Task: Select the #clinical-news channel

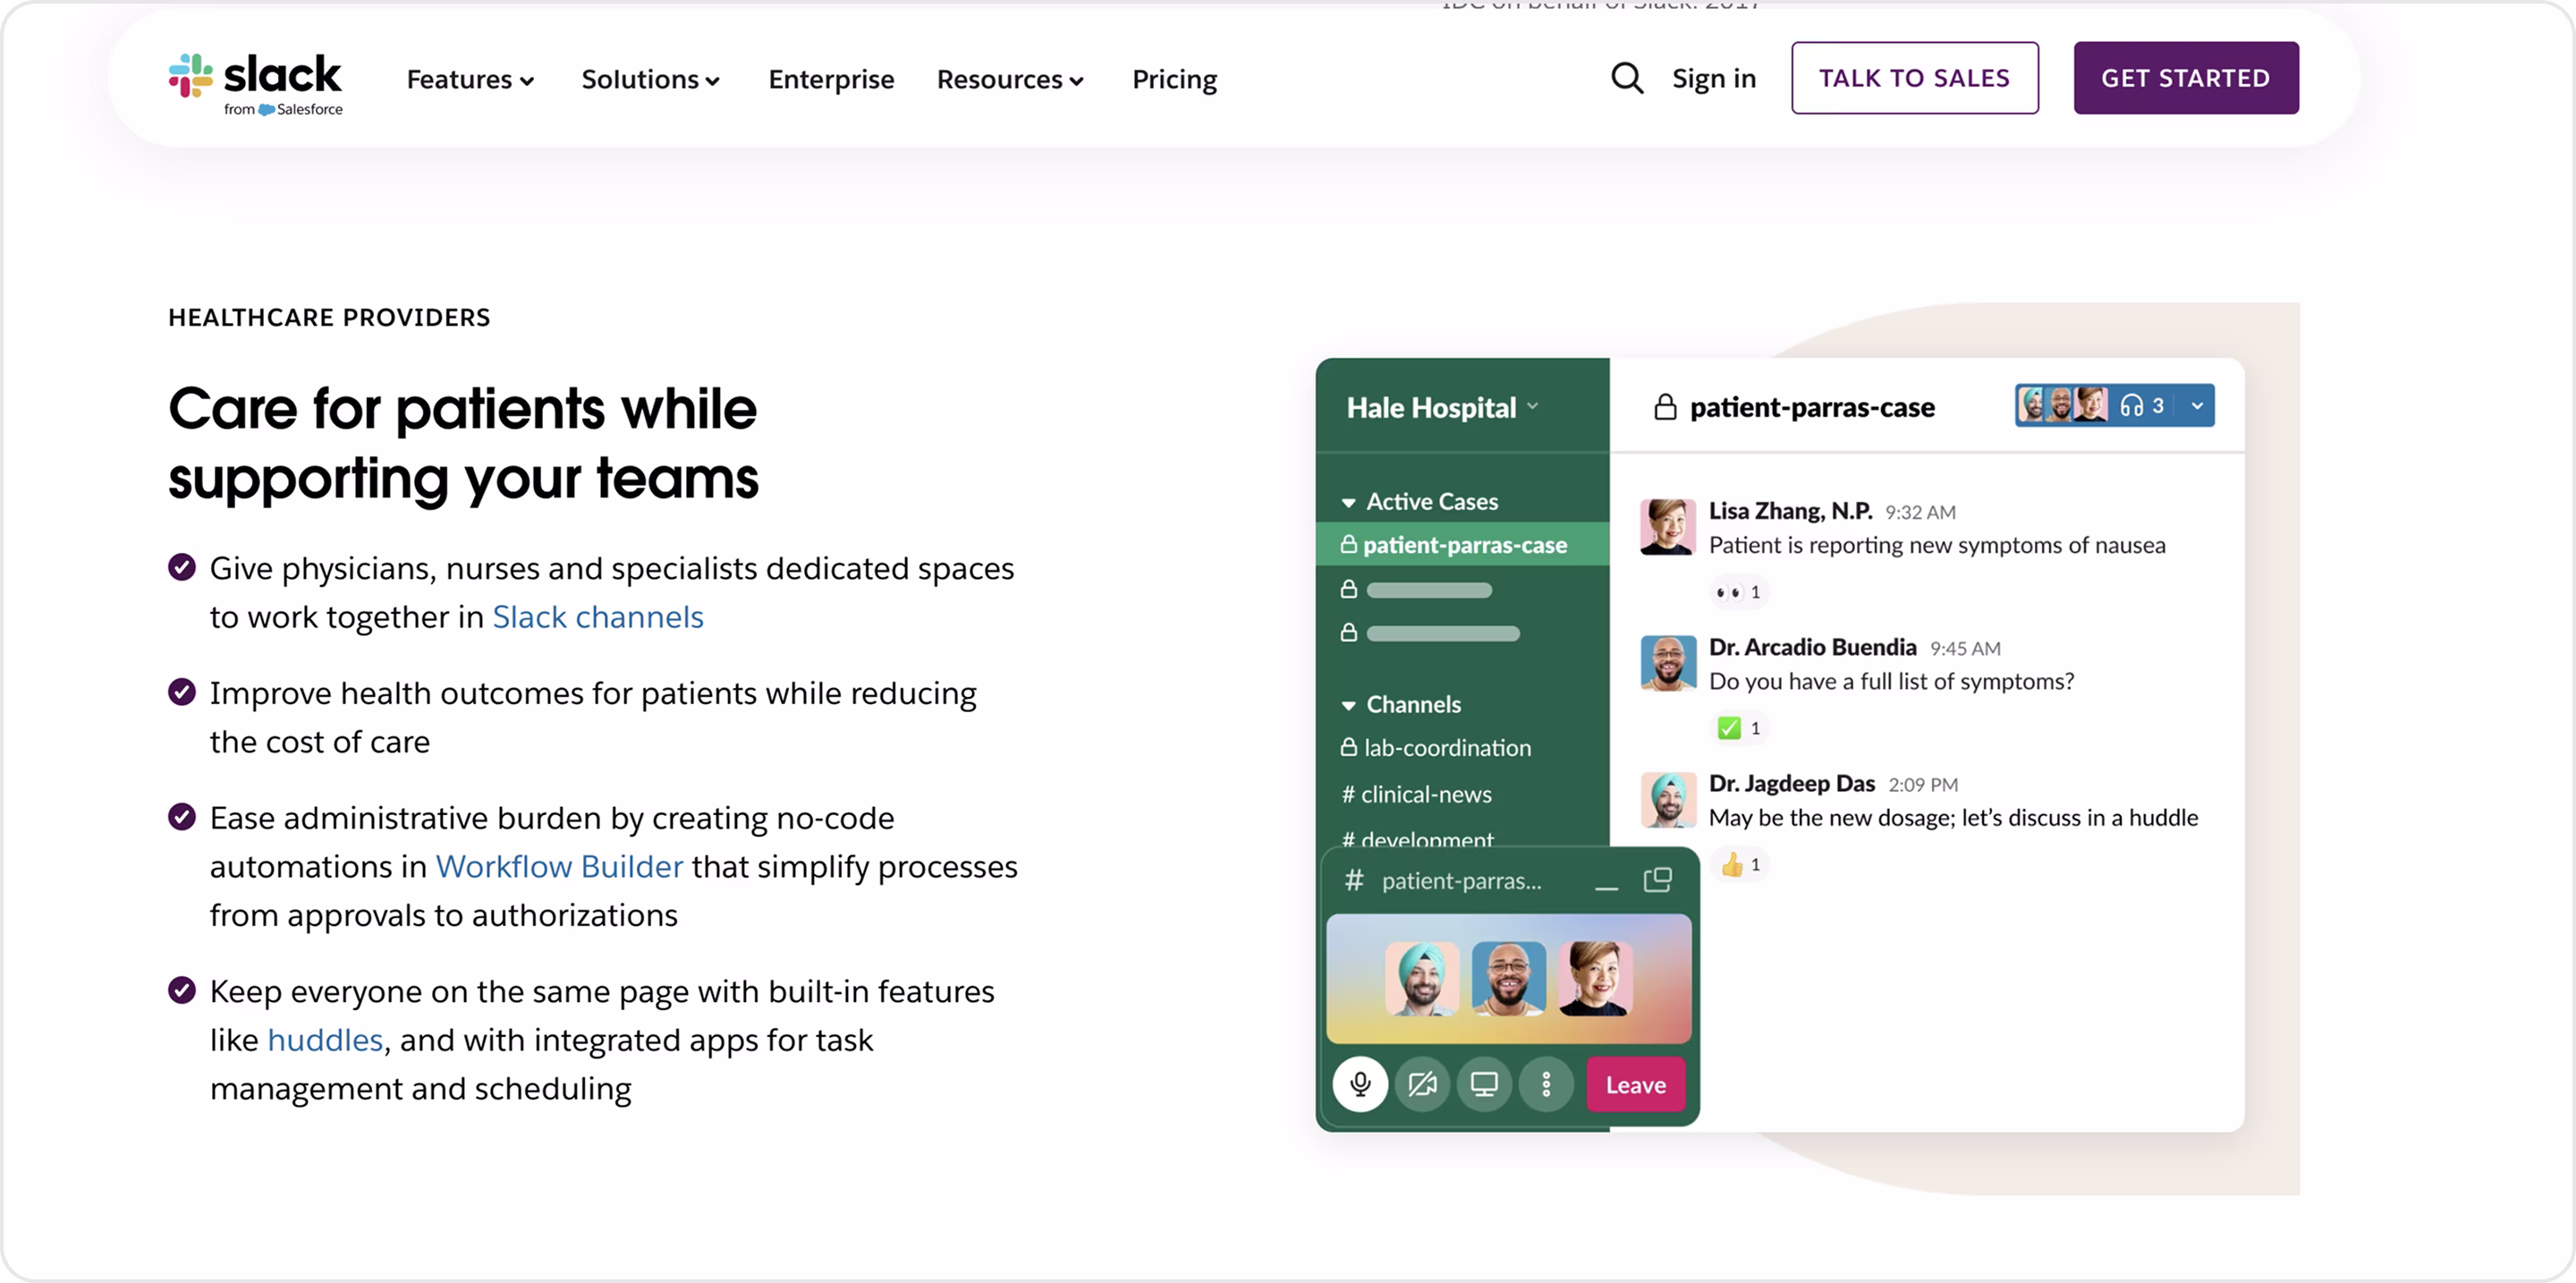Action: 1416,794
